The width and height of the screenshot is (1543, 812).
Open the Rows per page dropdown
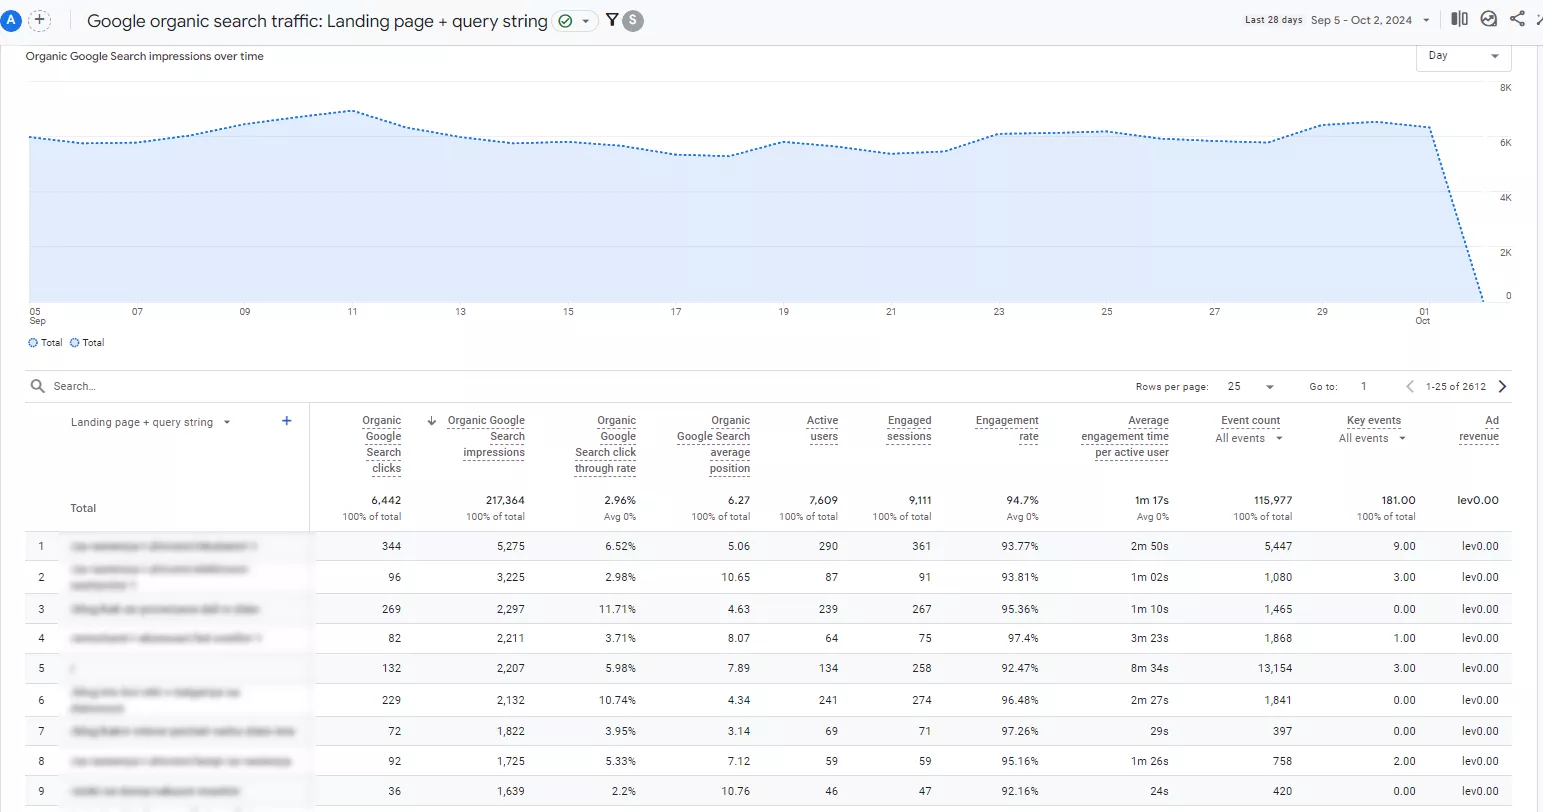(1250, 387)
